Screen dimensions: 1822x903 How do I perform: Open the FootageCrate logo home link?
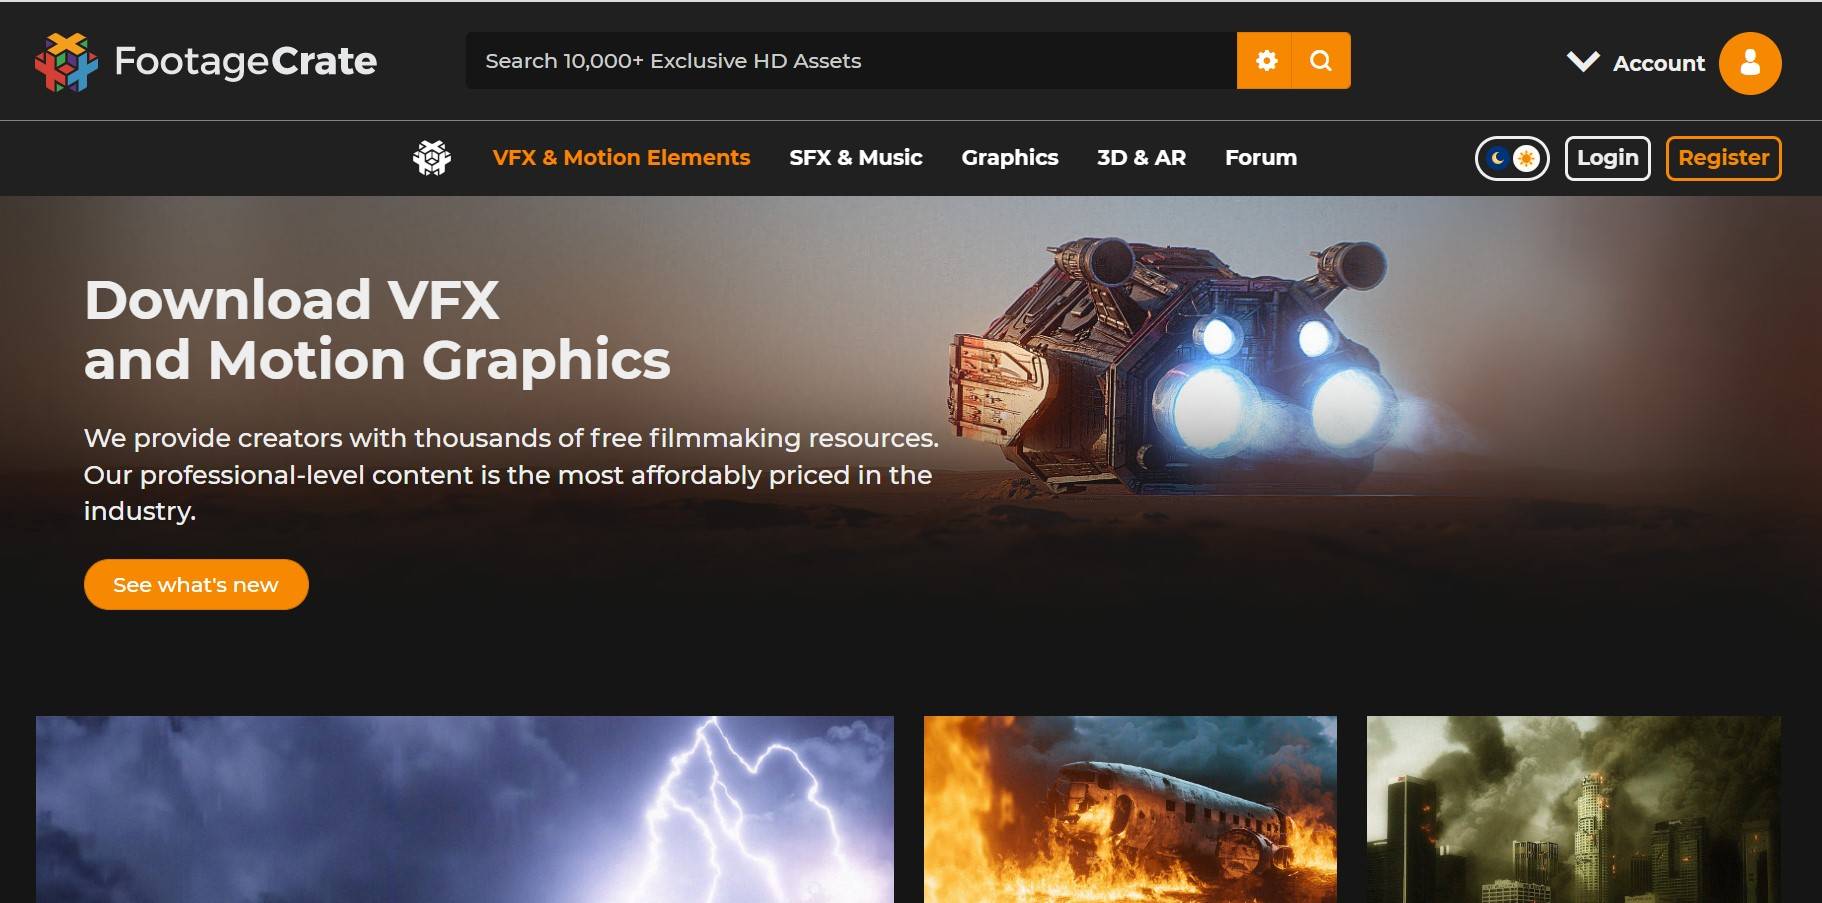click(206, 62)
